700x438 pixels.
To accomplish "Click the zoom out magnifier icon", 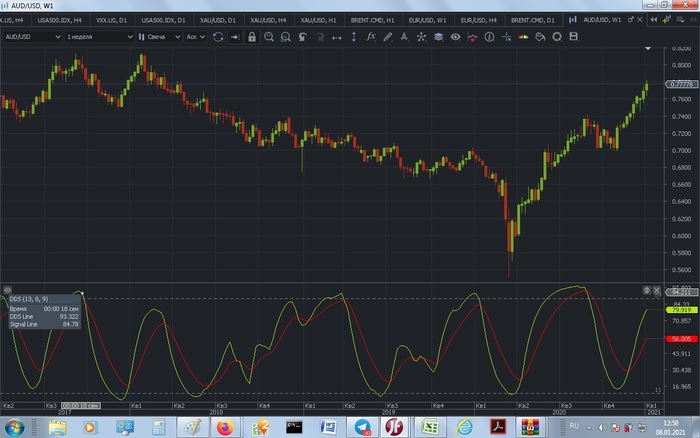I will point(285,37).
